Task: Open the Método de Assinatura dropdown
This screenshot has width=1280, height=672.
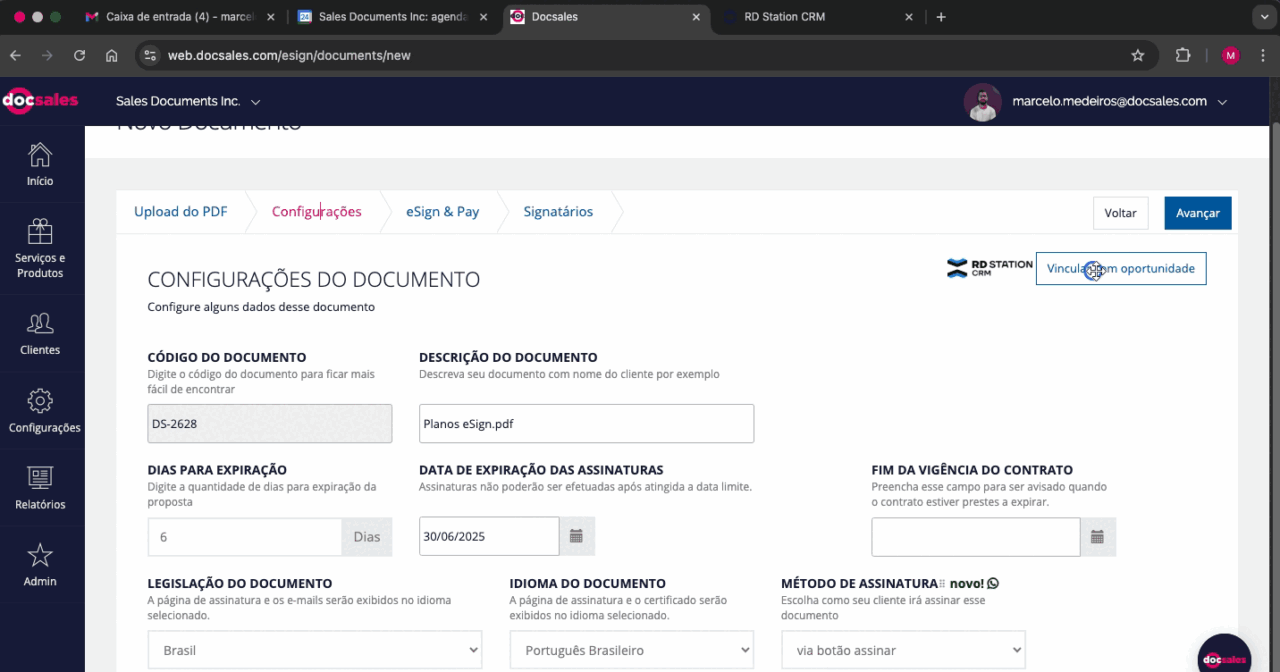Action: [904, 650]
